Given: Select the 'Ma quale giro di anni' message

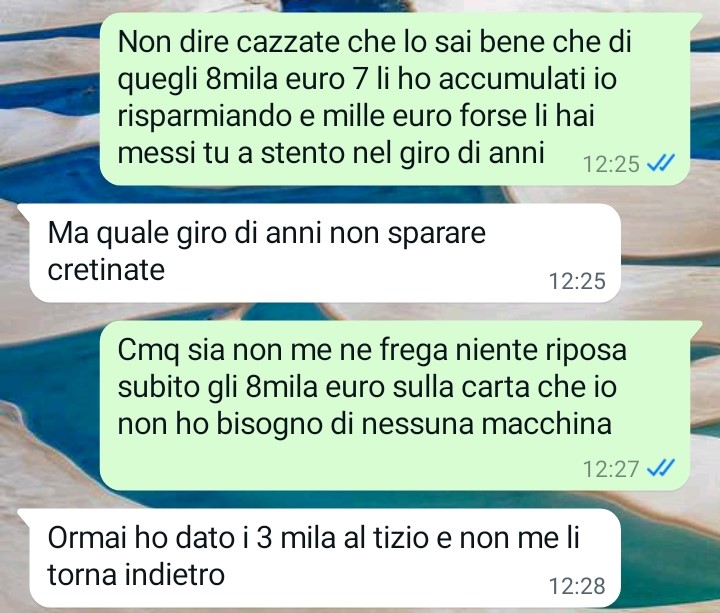Looking at the screenshot, I should pyautogui.click(x=325, y=253).
